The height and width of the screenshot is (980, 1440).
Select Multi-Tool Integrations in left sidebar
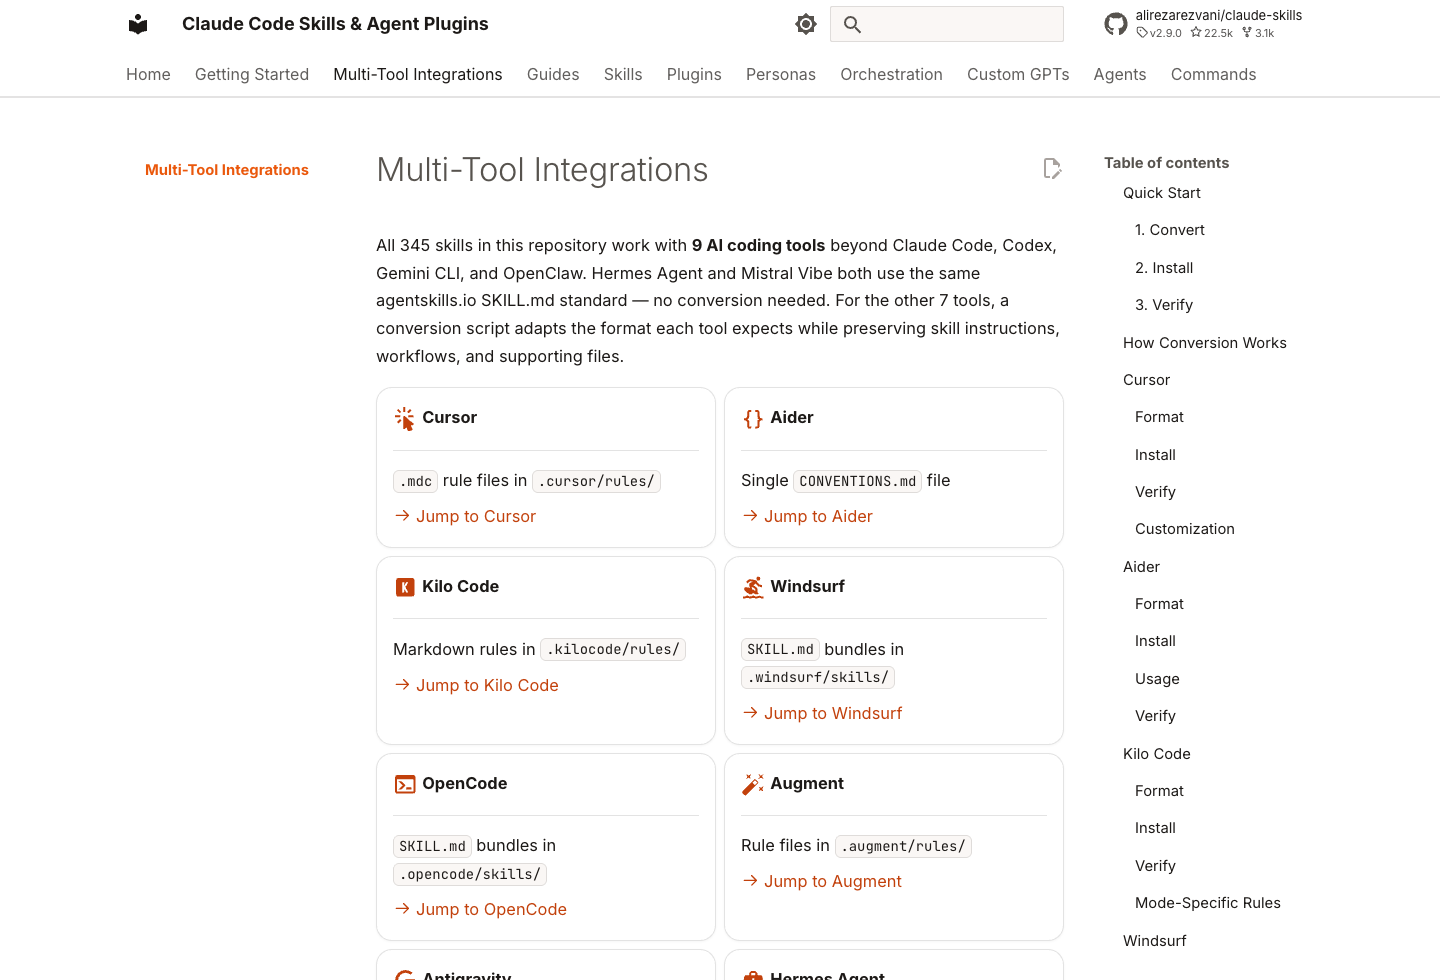click(x=227, y=170)
